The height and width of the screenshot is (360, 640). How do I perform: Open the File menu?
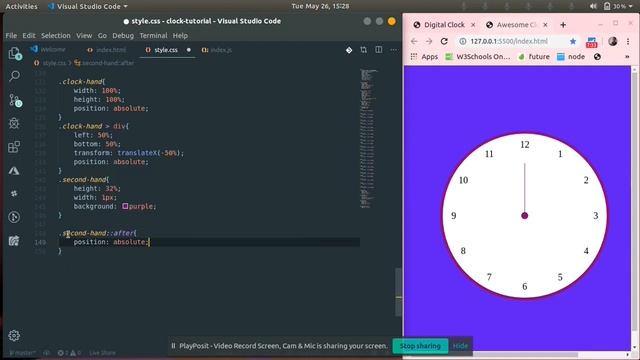[x=11, y=36]
